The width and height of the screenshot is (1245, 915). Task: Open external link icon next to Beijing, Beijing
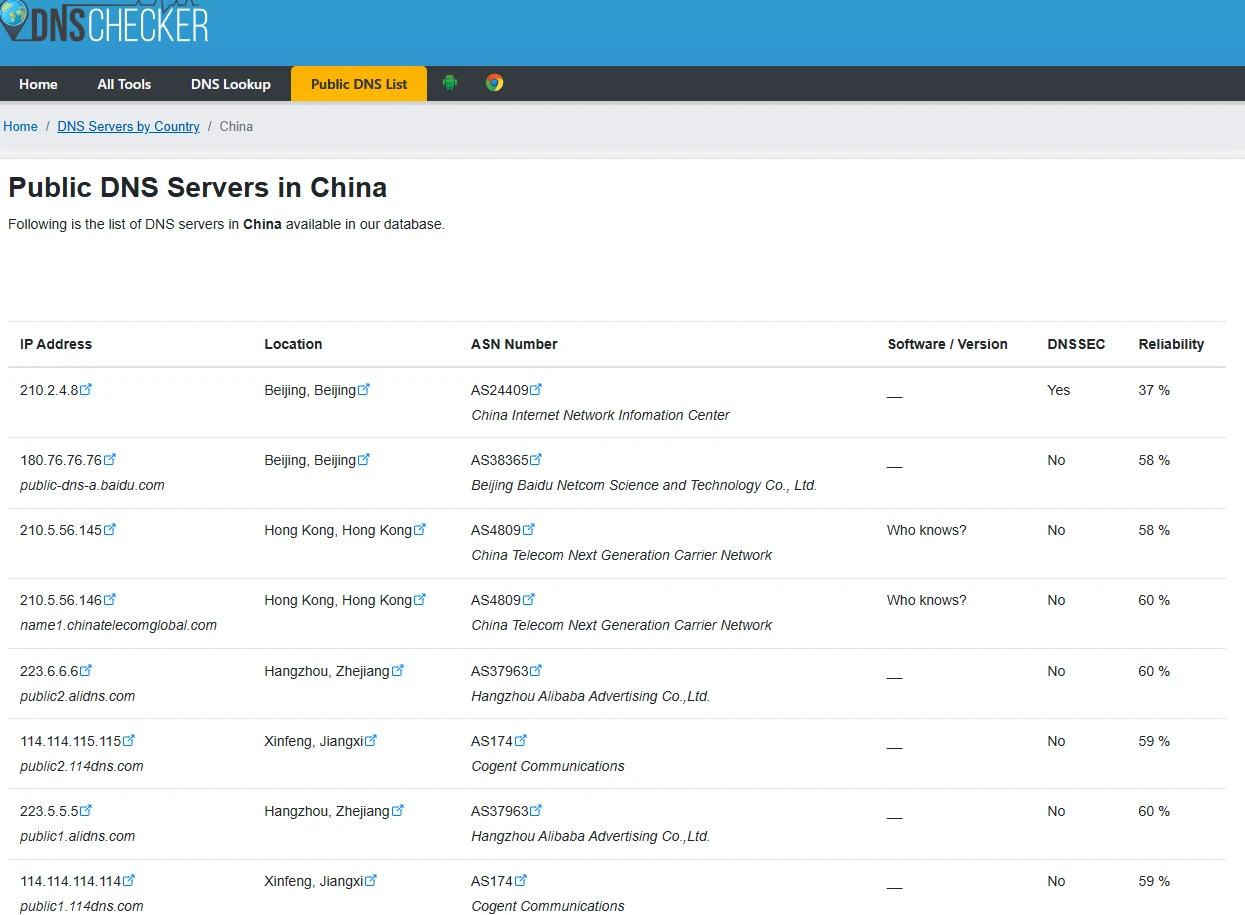pos(364,389)
